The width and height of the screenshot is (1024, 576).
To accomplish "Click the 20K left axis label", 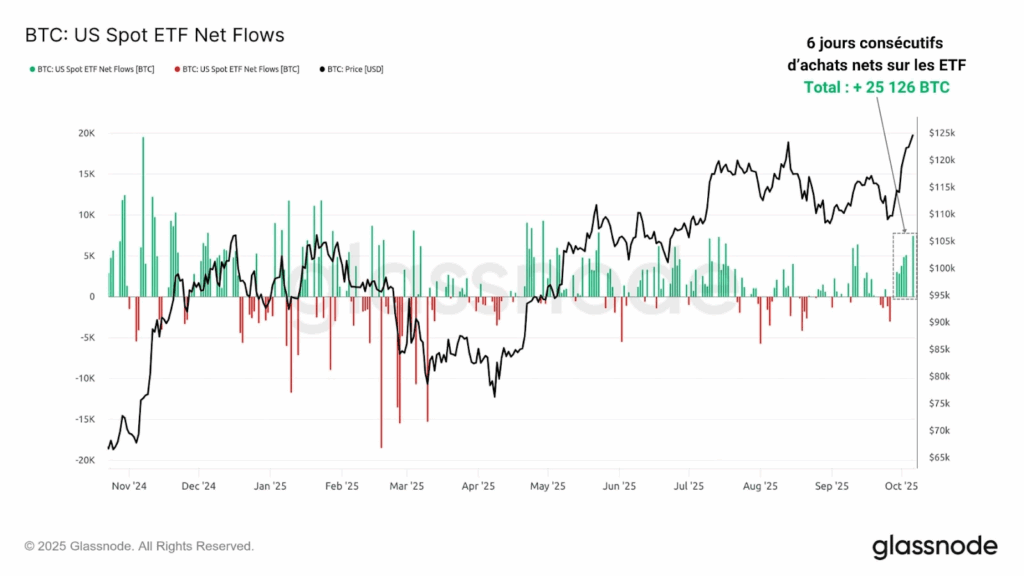I will pyautogui.click(x=87, y=133).
